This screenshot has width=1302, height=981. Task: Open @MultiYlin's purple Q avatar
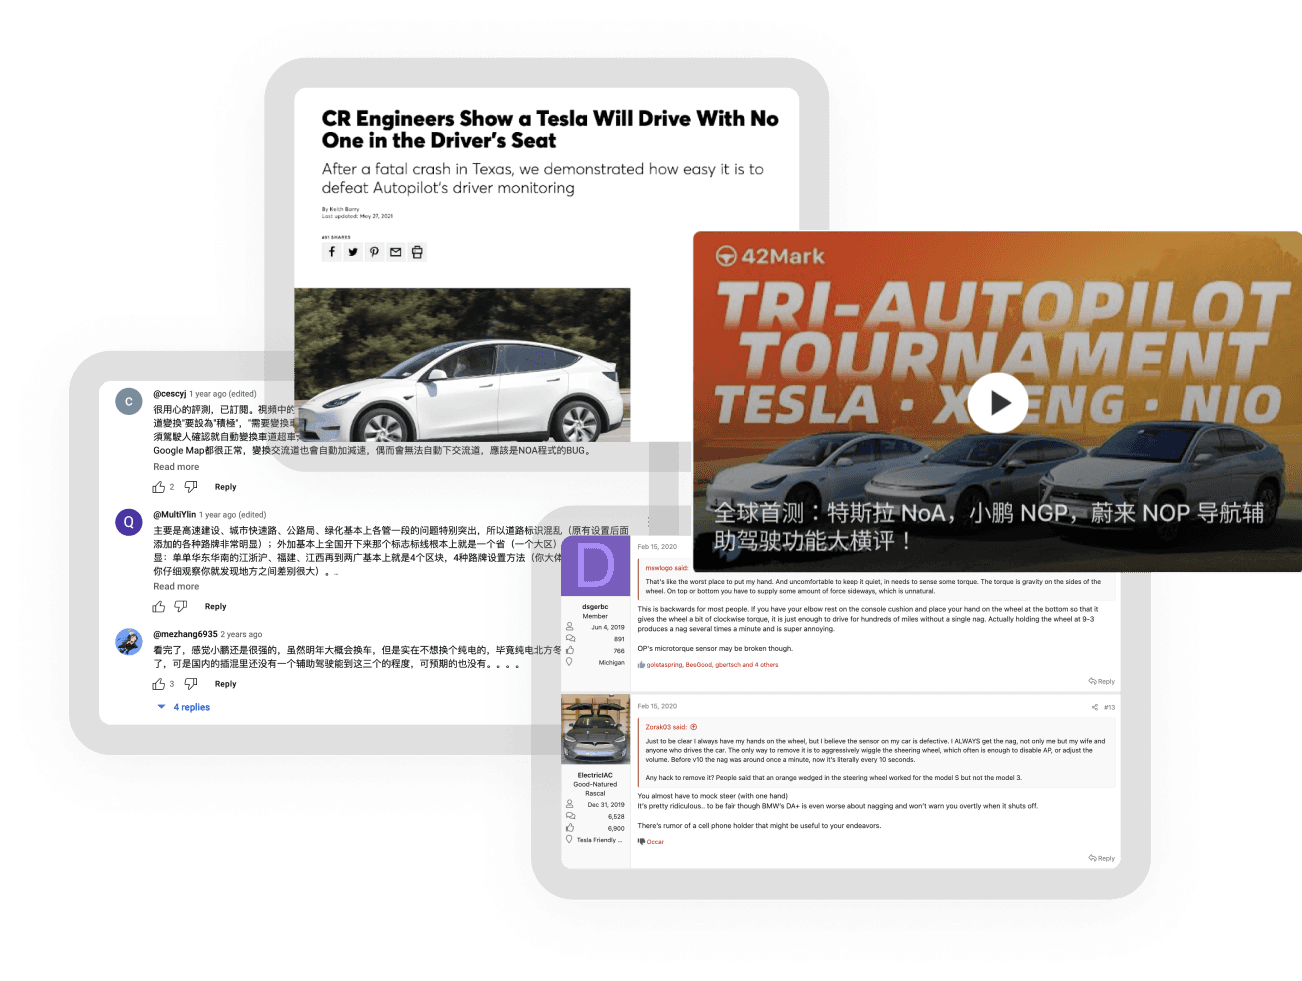[128, 522]
